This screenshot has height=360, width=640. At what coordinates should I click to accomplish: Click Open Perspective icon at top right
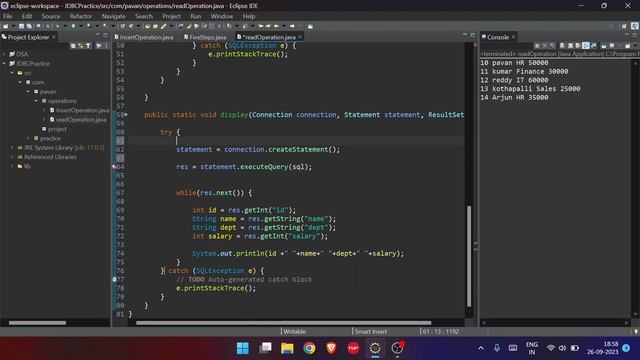pyautogui.click(x=624, y=26)
